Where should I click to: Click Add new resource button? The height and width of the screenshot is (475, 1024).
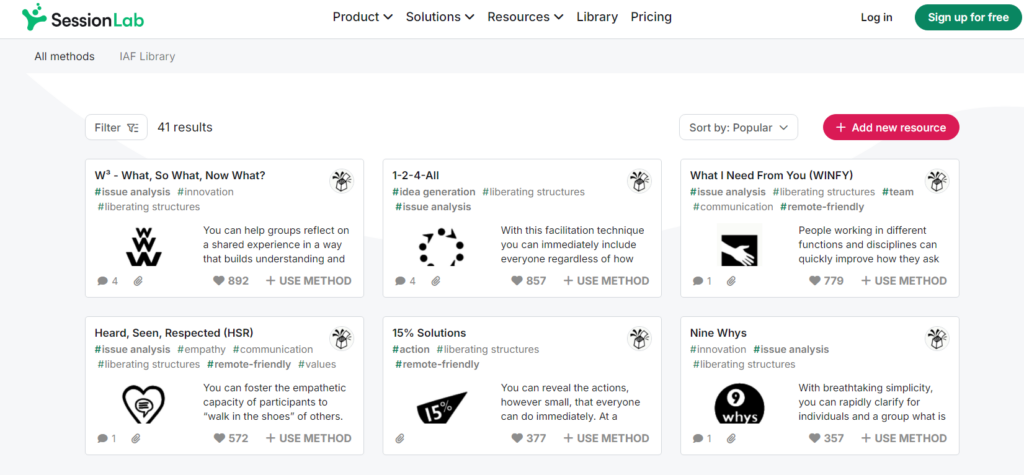[891, 127]
